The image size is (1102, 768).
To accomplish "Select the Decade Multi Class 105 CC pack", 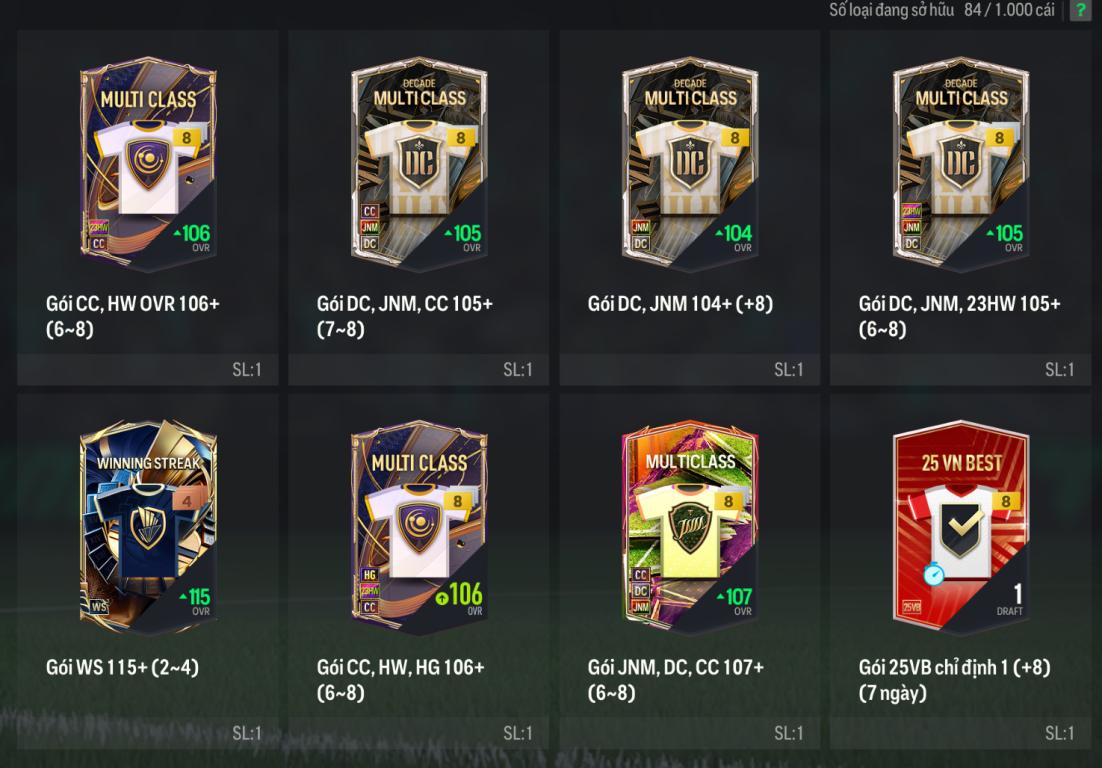I will [419, 164].
